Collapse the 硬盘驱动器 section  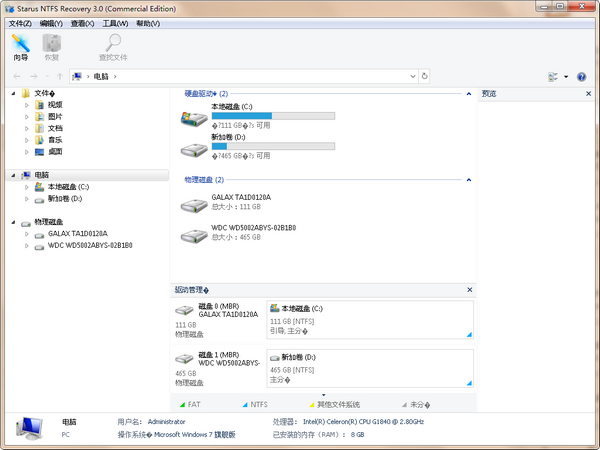pyautogui.click(x=469, y=93)
